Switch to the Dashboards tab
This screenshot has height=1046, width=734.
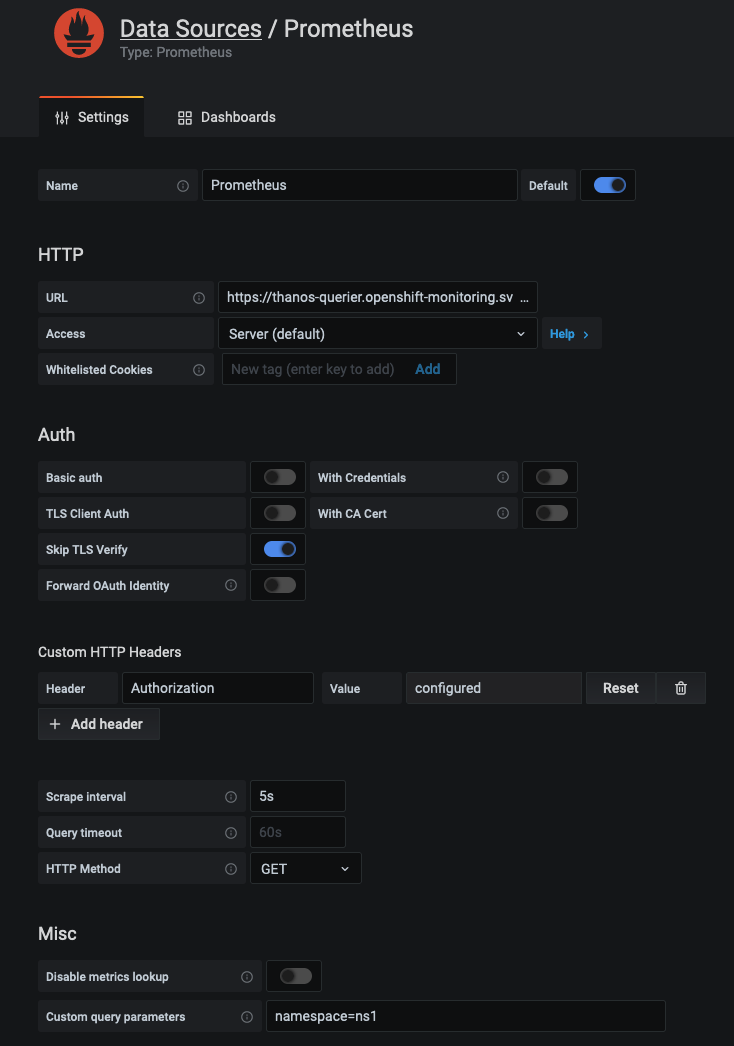click(227, 117)
